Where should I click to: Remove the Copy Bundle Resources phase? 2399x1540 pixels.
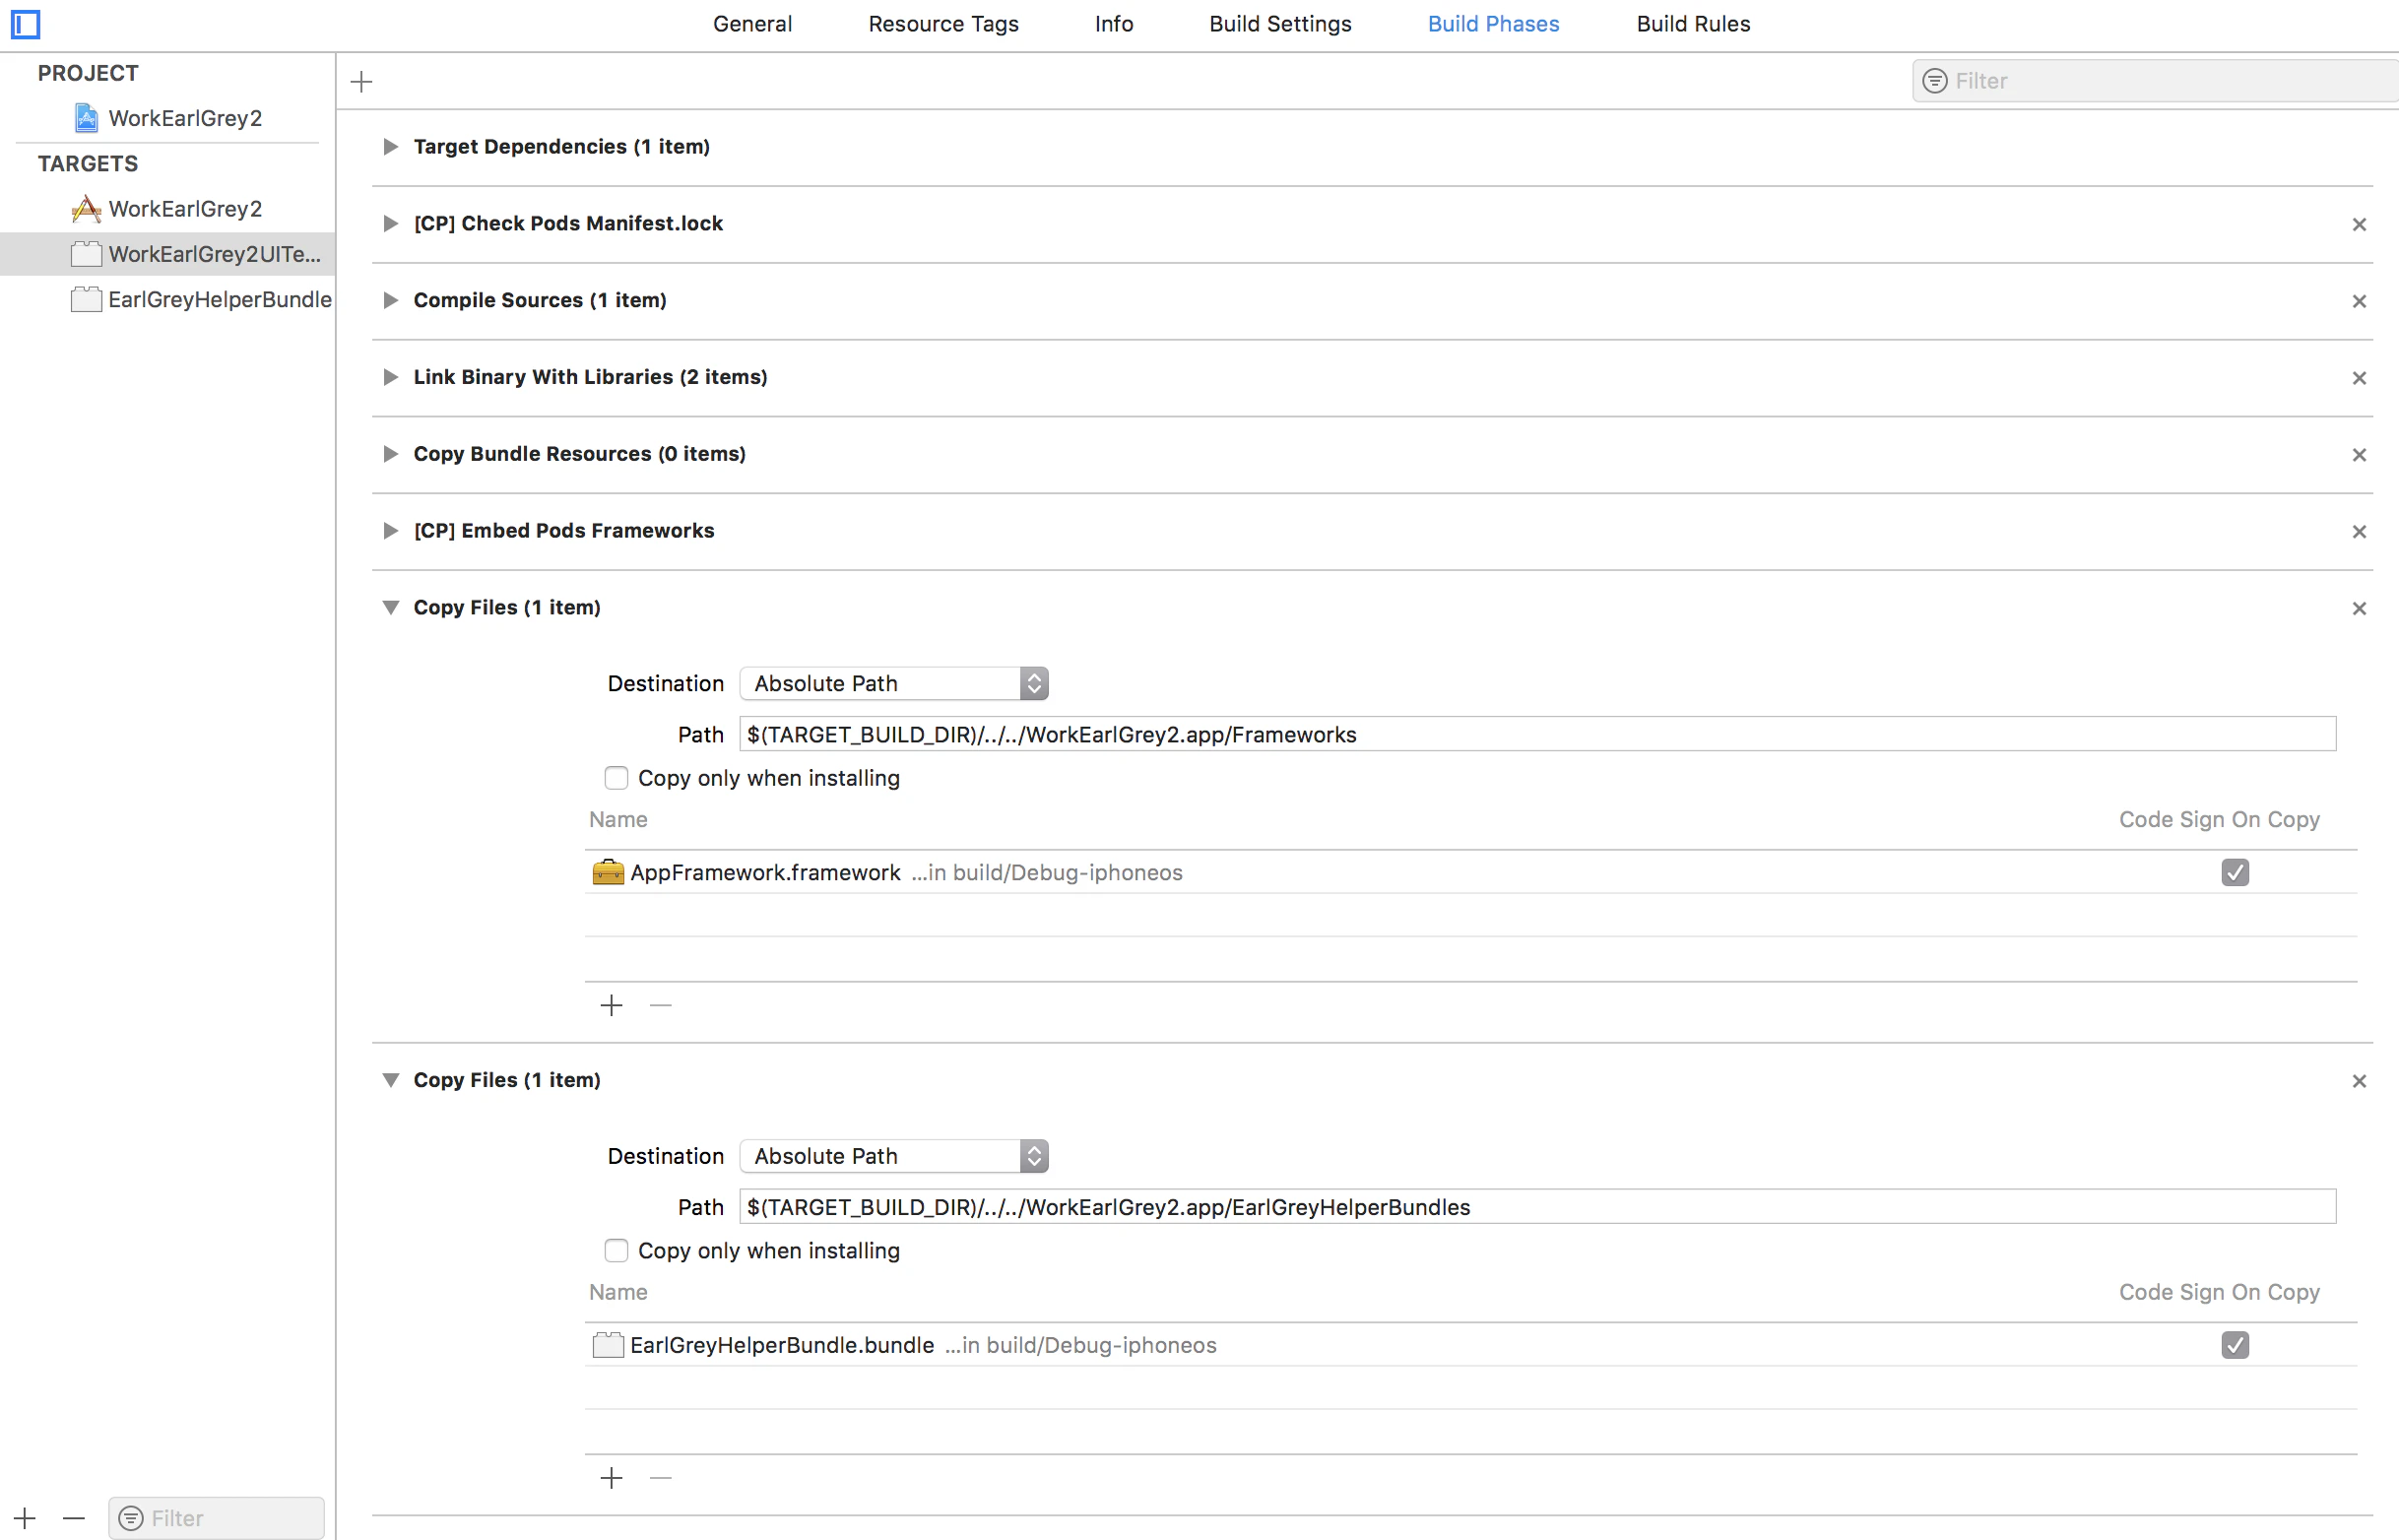(x=2359, y=455)
